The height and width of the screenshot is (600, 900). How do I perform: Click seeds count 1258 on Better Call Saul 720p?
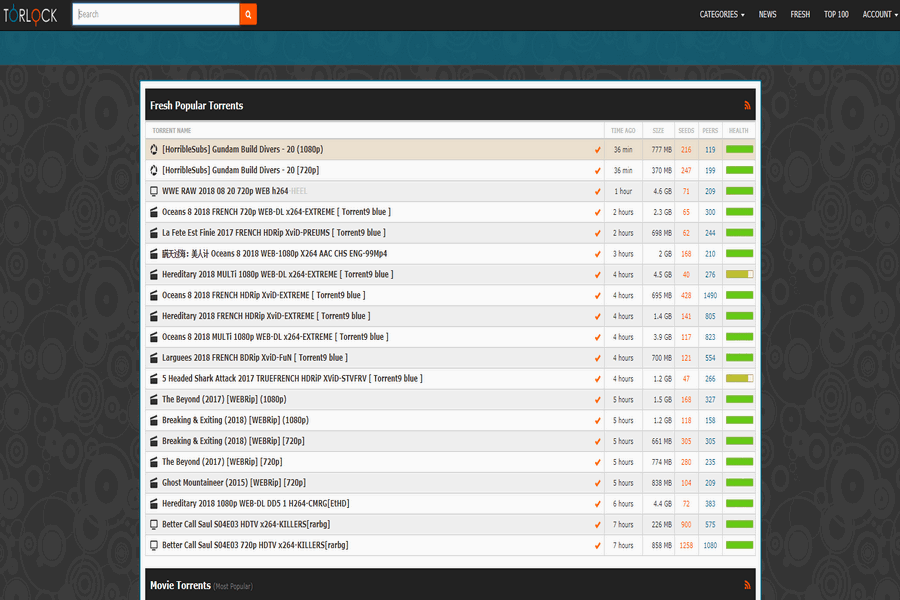click(686, 545)
